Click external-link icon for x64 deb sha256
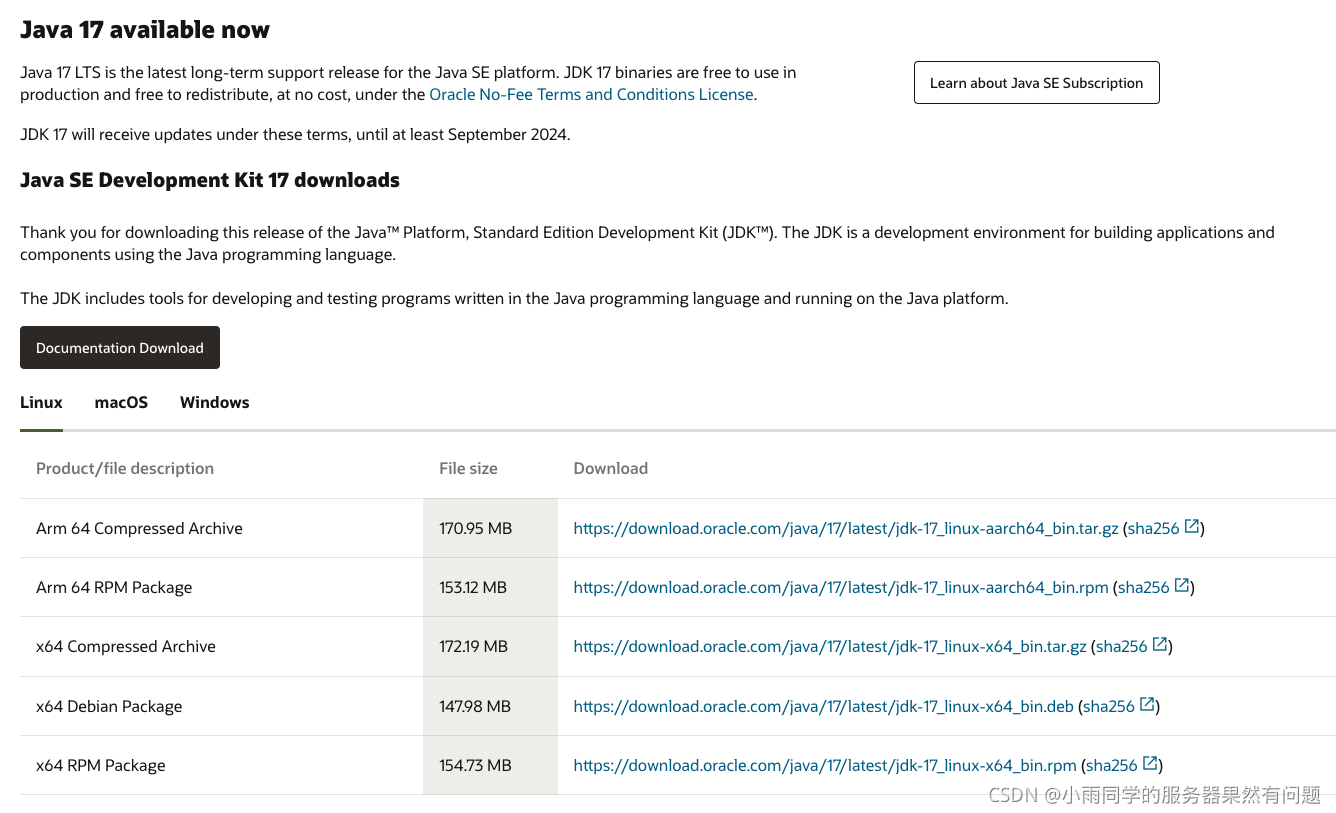Image resolution: width=1336 pixels, height=813 pixels. pyautogui.click(x=1147, y=705)
